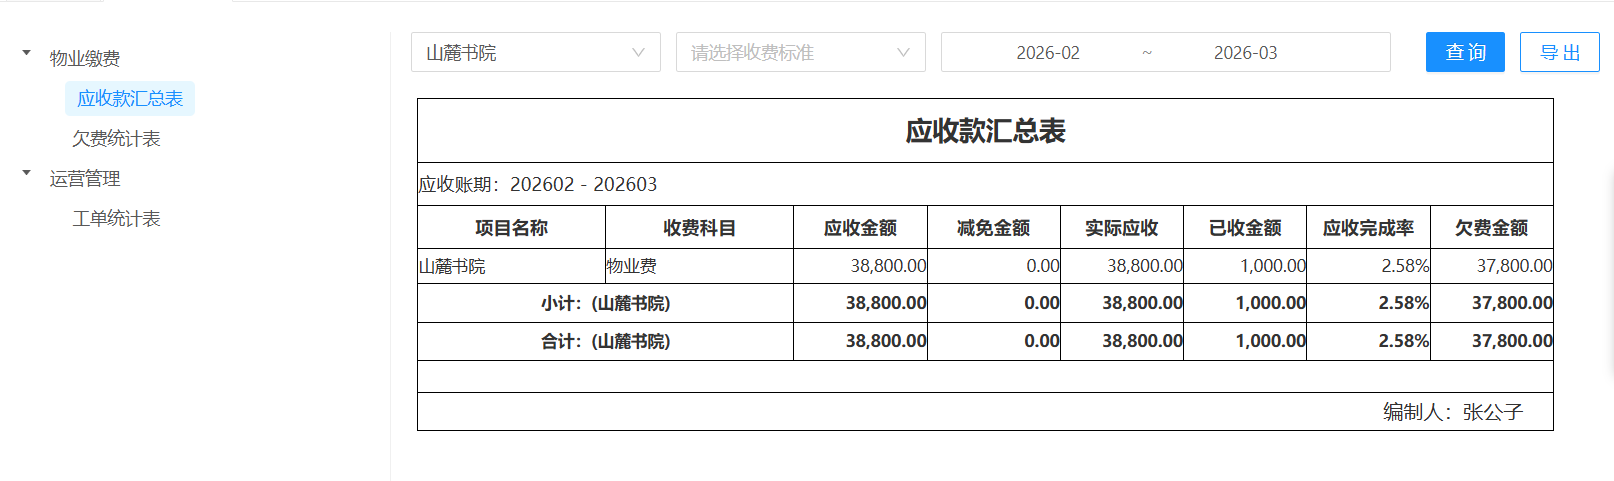The image size is (1614, 481).
Task: Click the 收费标准 dropdown chevron icon
Action: point(903,53)
